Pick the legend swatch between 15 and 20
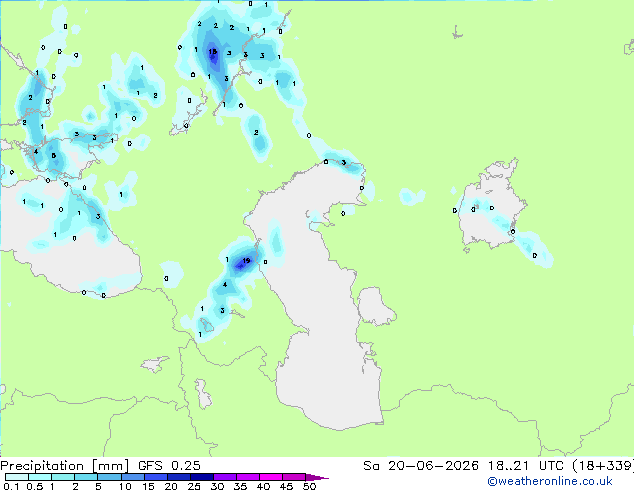The height and width of the screenshot is (490, 634). pyautogui.click(x=156, y=477)
